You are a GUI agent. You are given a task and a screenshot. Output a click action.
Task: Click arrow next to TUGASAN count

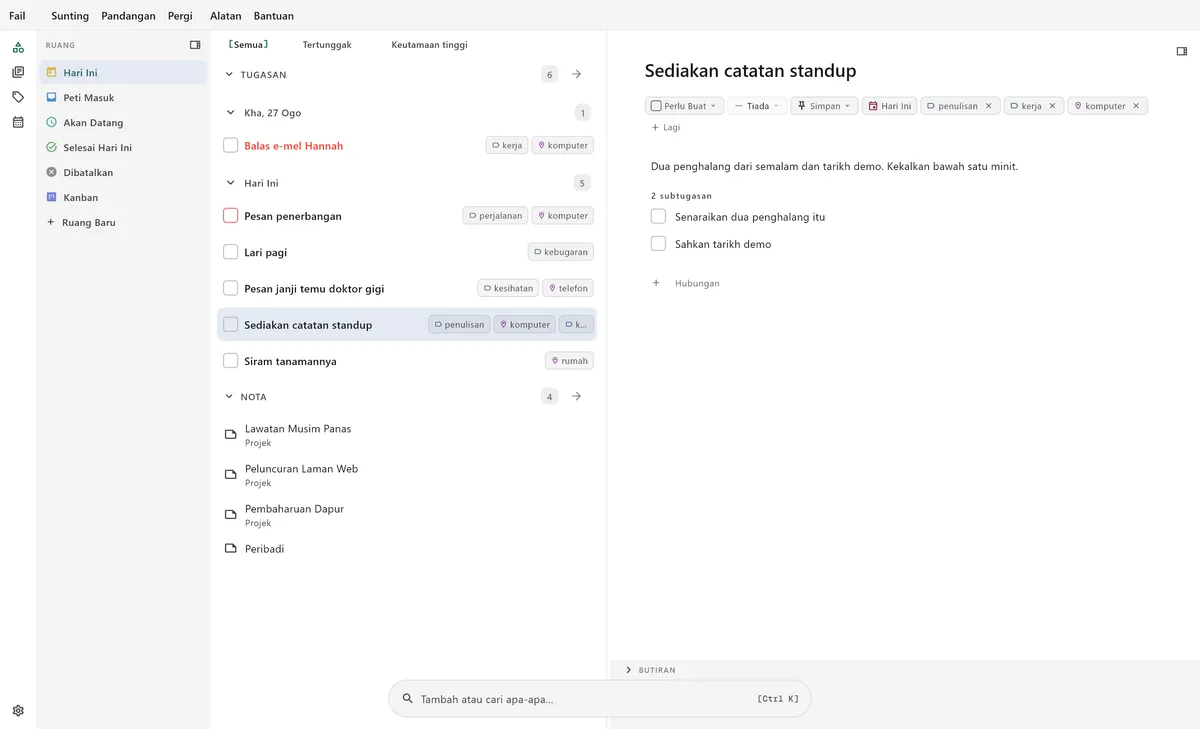[577, 74]
